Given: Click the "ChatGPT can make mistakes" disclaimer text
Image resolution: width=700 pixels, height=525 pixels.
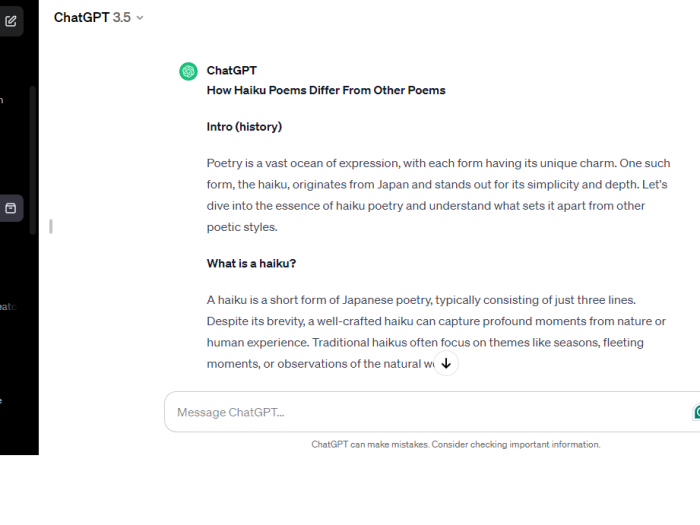Looking at the screenshot, I should 455,444.
